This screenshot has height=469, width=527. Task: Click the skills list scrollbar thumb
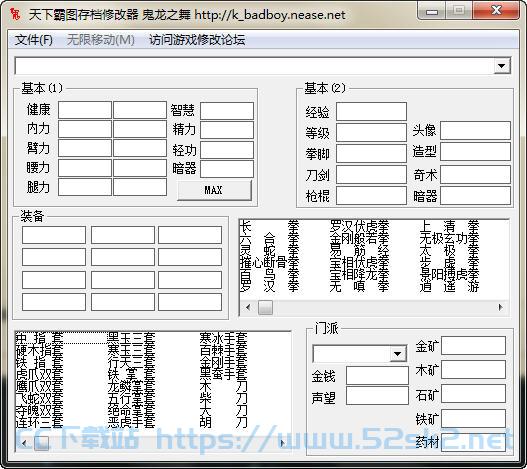[265, 307]
